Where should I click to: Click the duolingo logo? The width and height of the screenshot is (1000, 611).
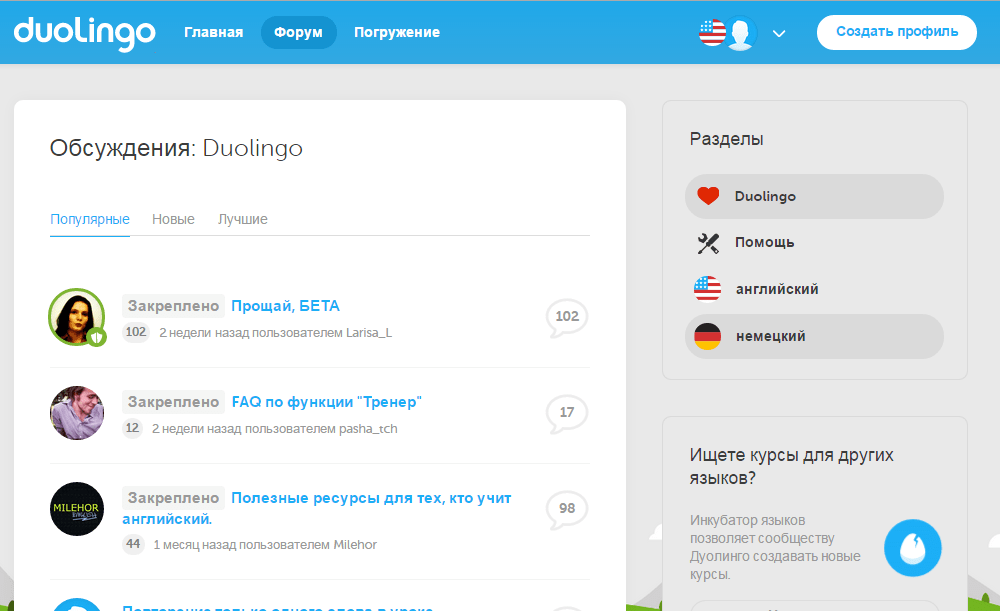pyautogui.click(x=85, y=33)
